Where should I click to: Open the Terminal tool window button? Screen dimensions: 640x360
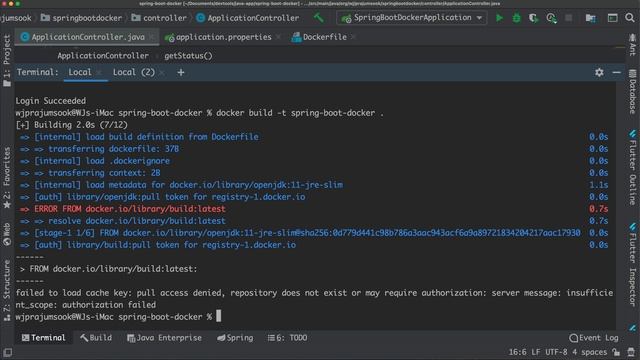coord(43,338)
